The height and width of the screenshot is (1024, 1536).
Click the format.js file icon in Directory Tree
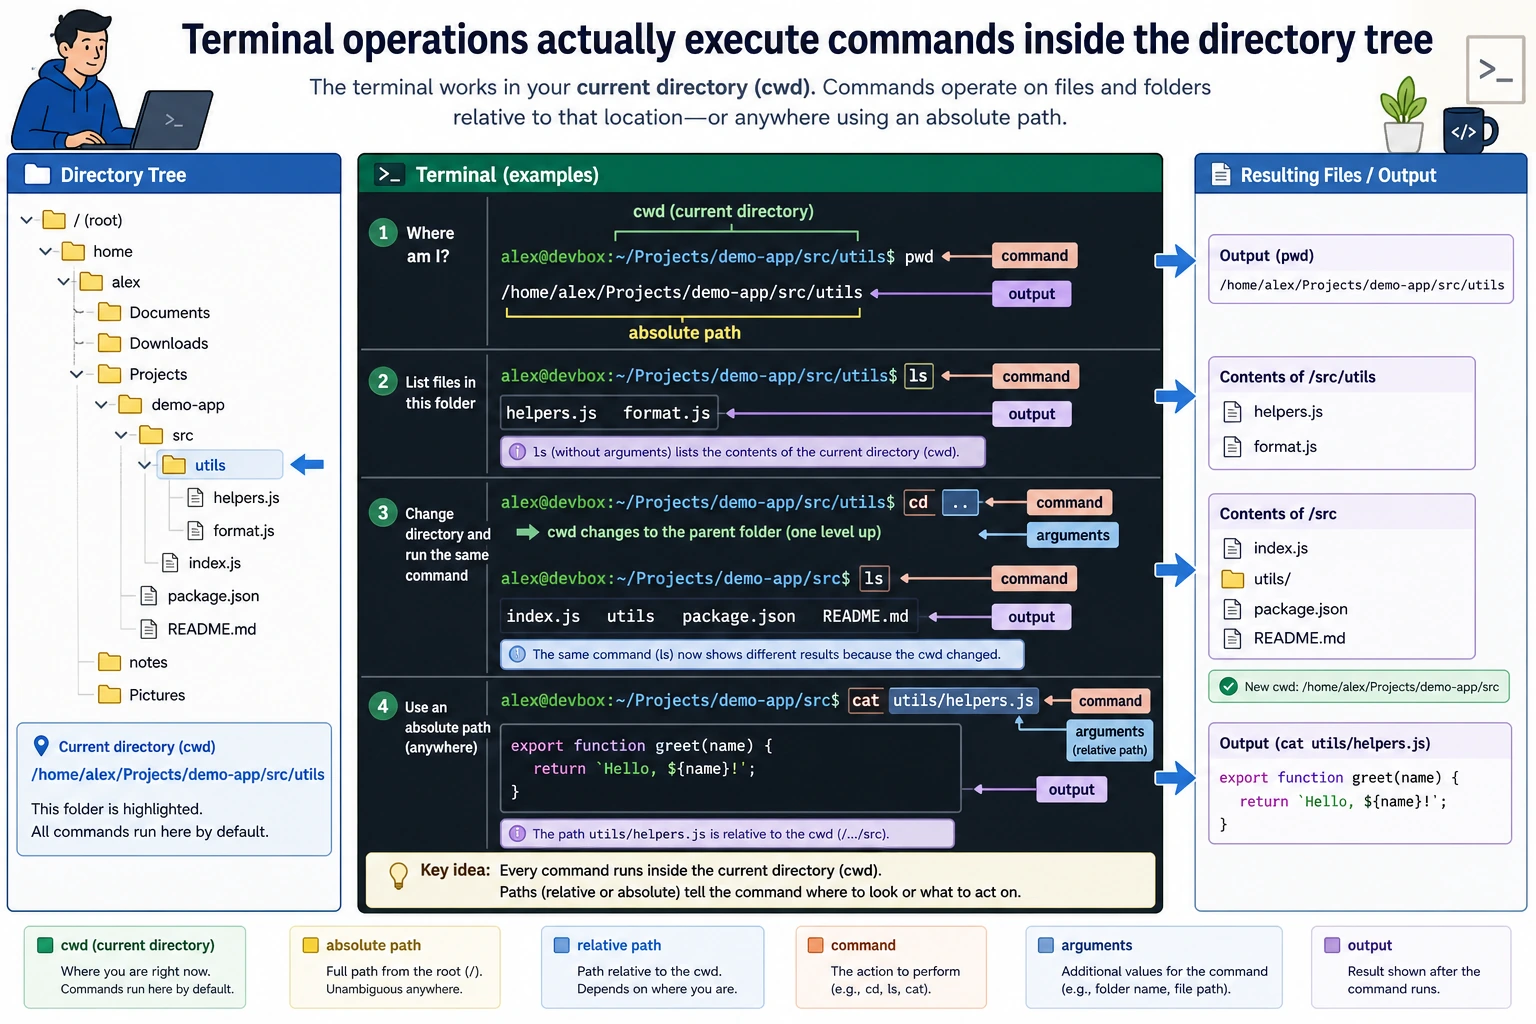196,530
